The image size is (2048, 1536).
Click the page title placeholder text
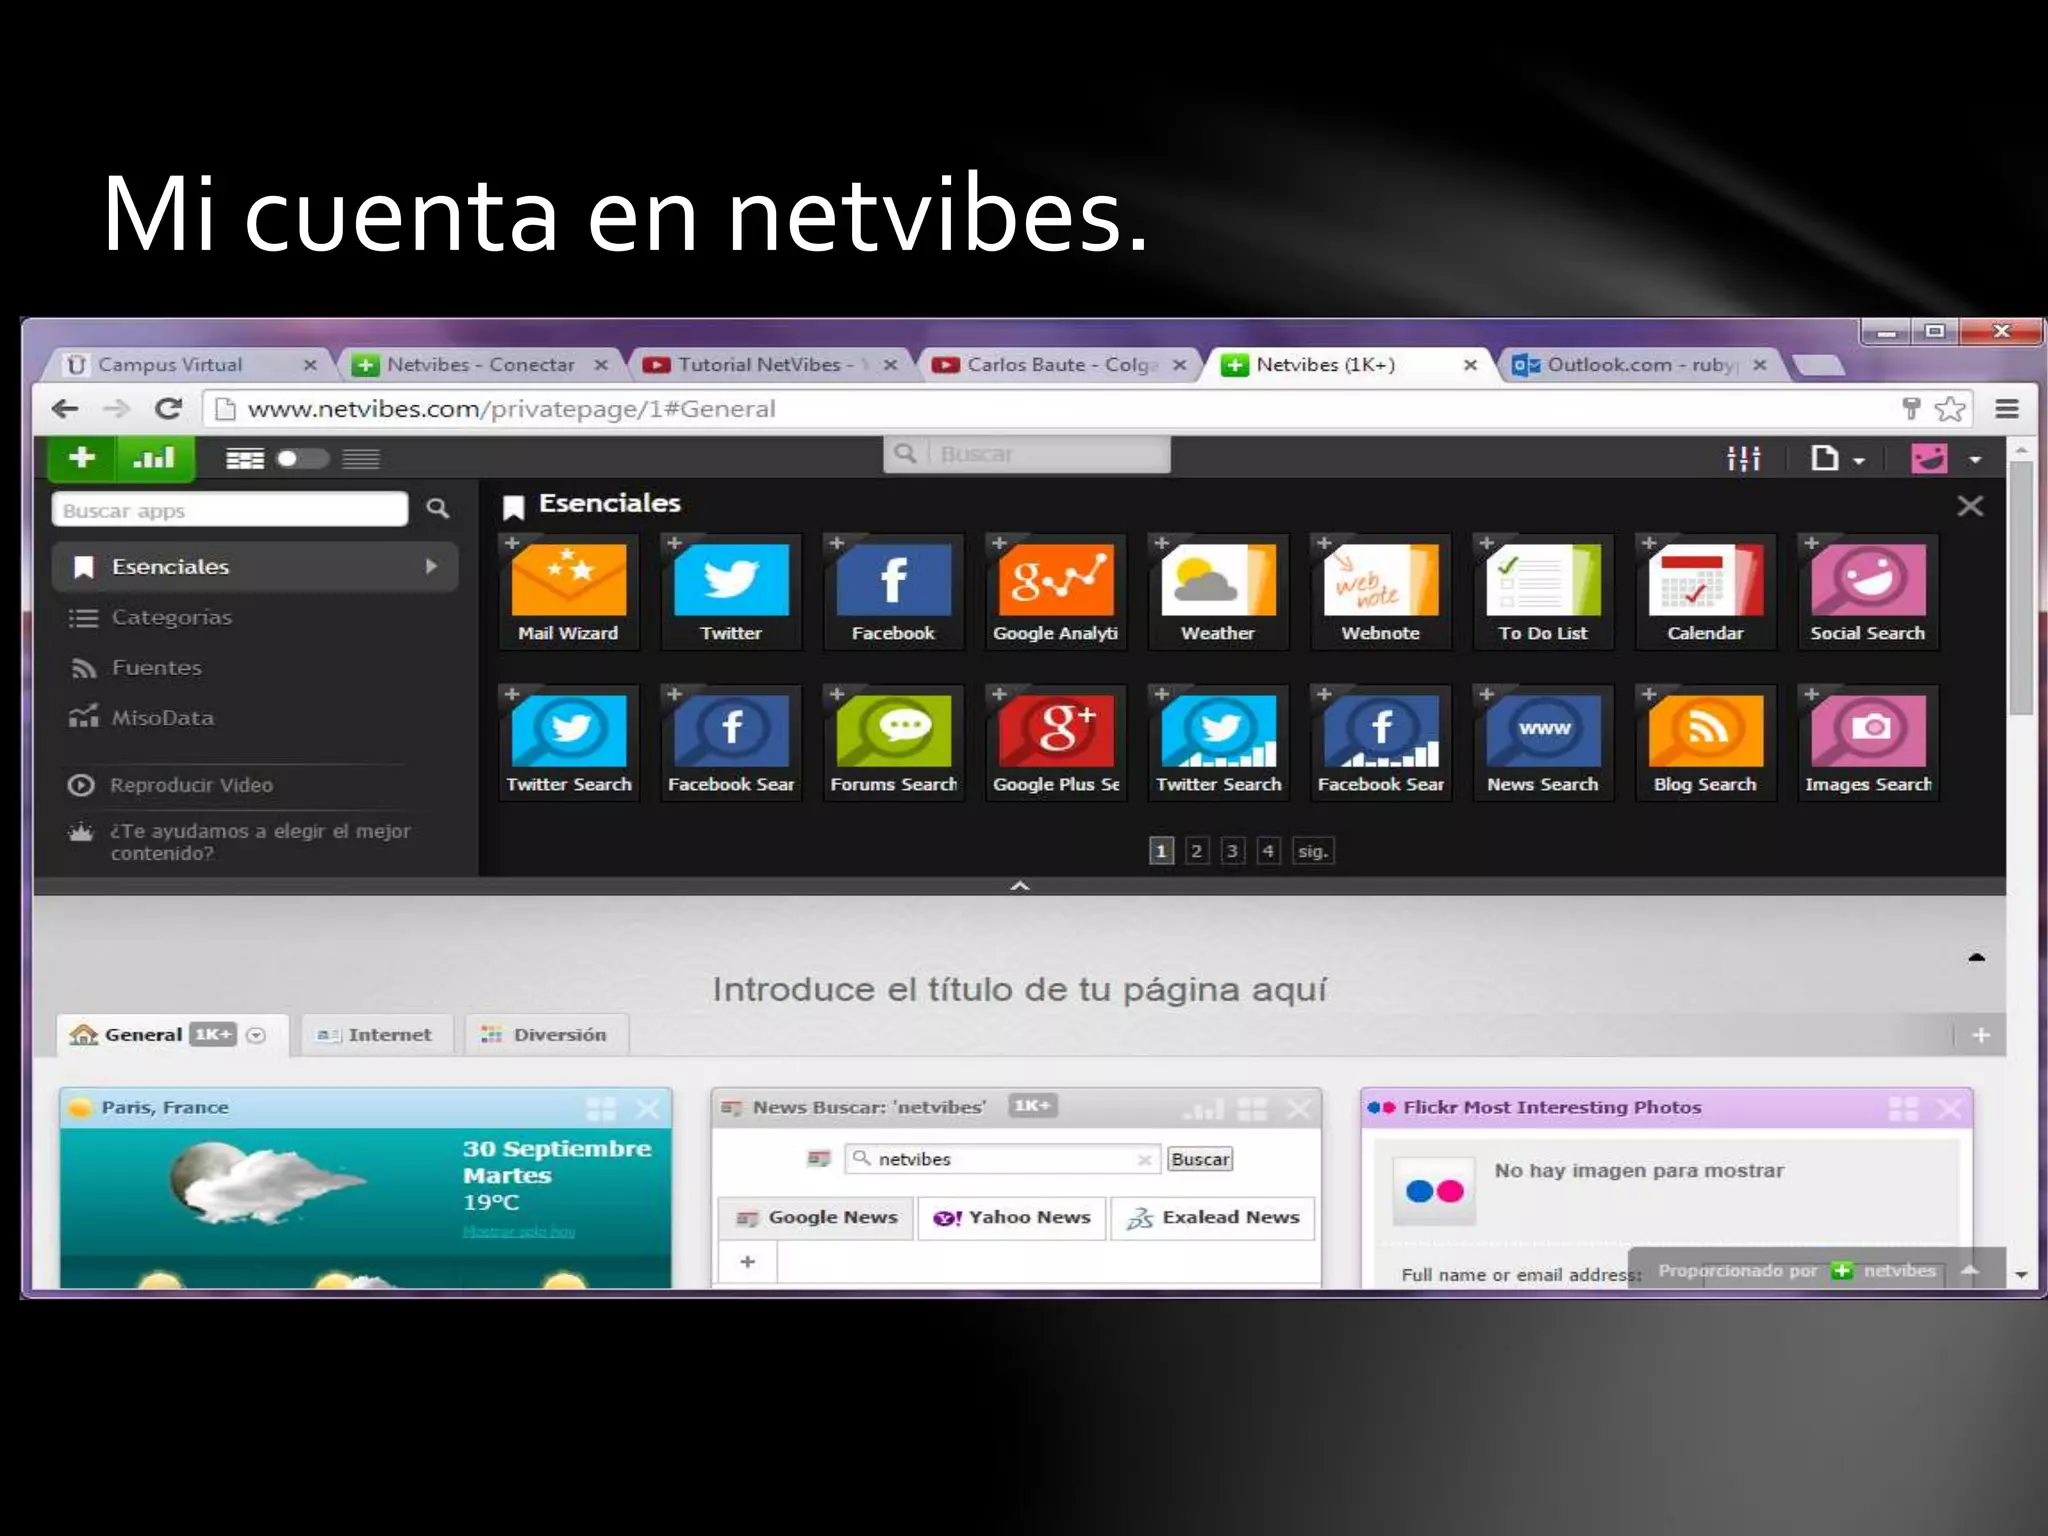coord(1019,989)
